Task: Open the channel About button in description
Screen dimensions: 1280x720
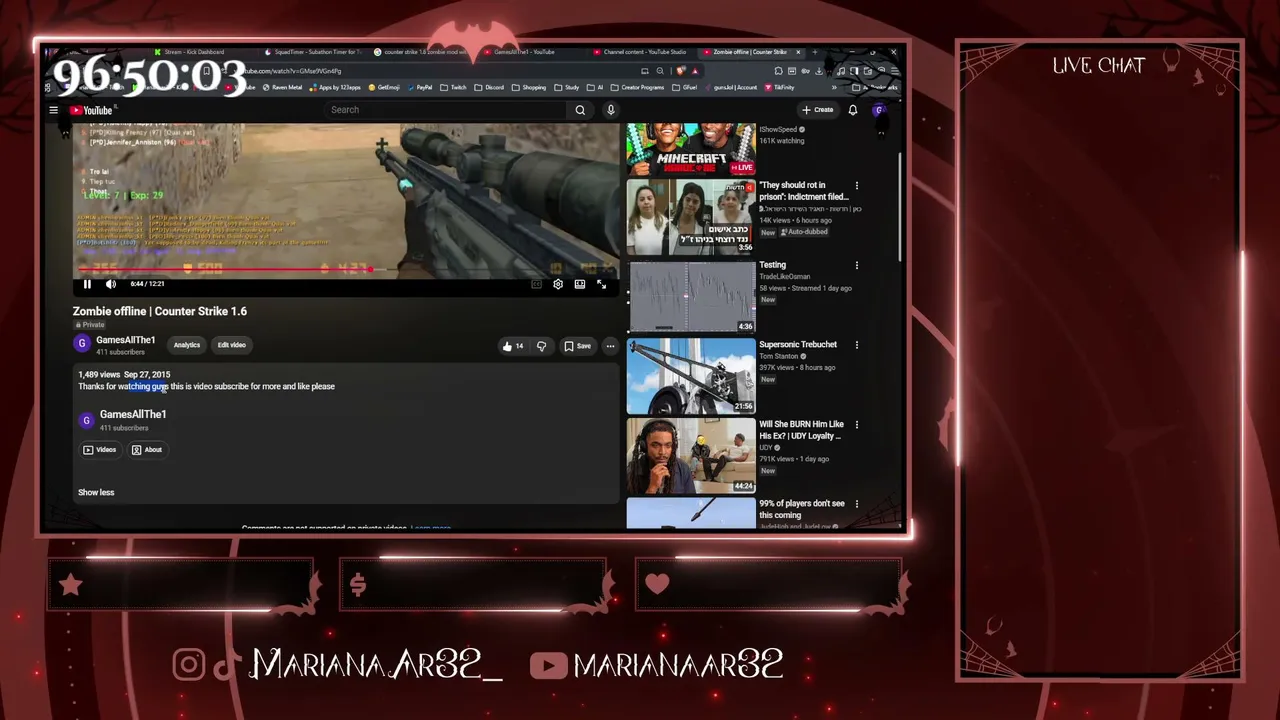Action: pos(147,450)
